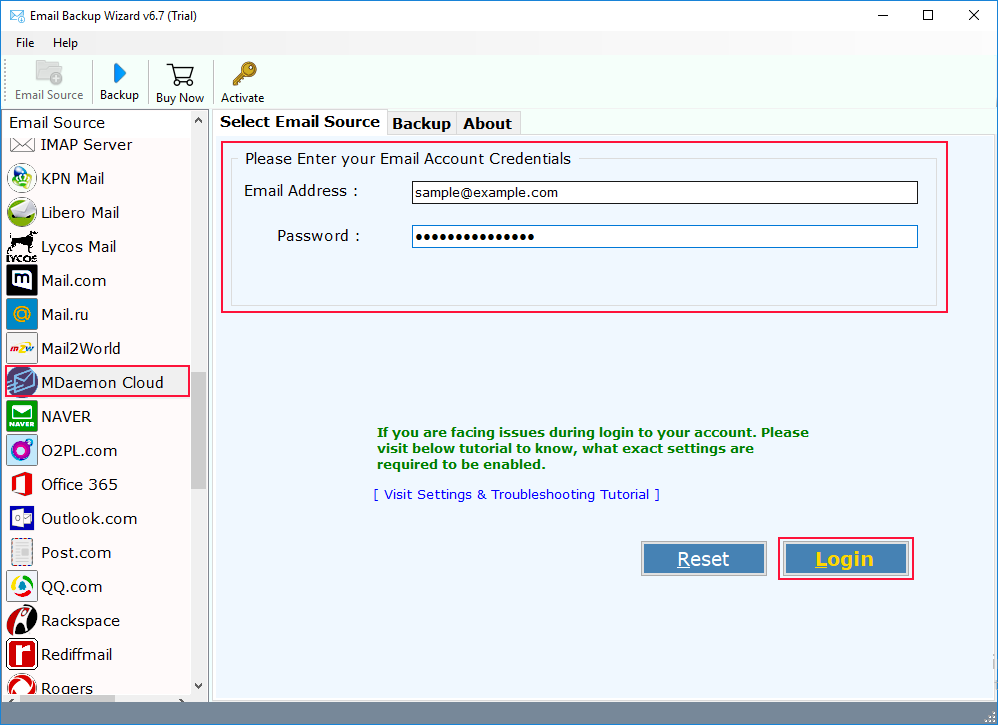998x725 pixels.
Task: Close the Email Backup Wizard window
Action: pos(974,15)
